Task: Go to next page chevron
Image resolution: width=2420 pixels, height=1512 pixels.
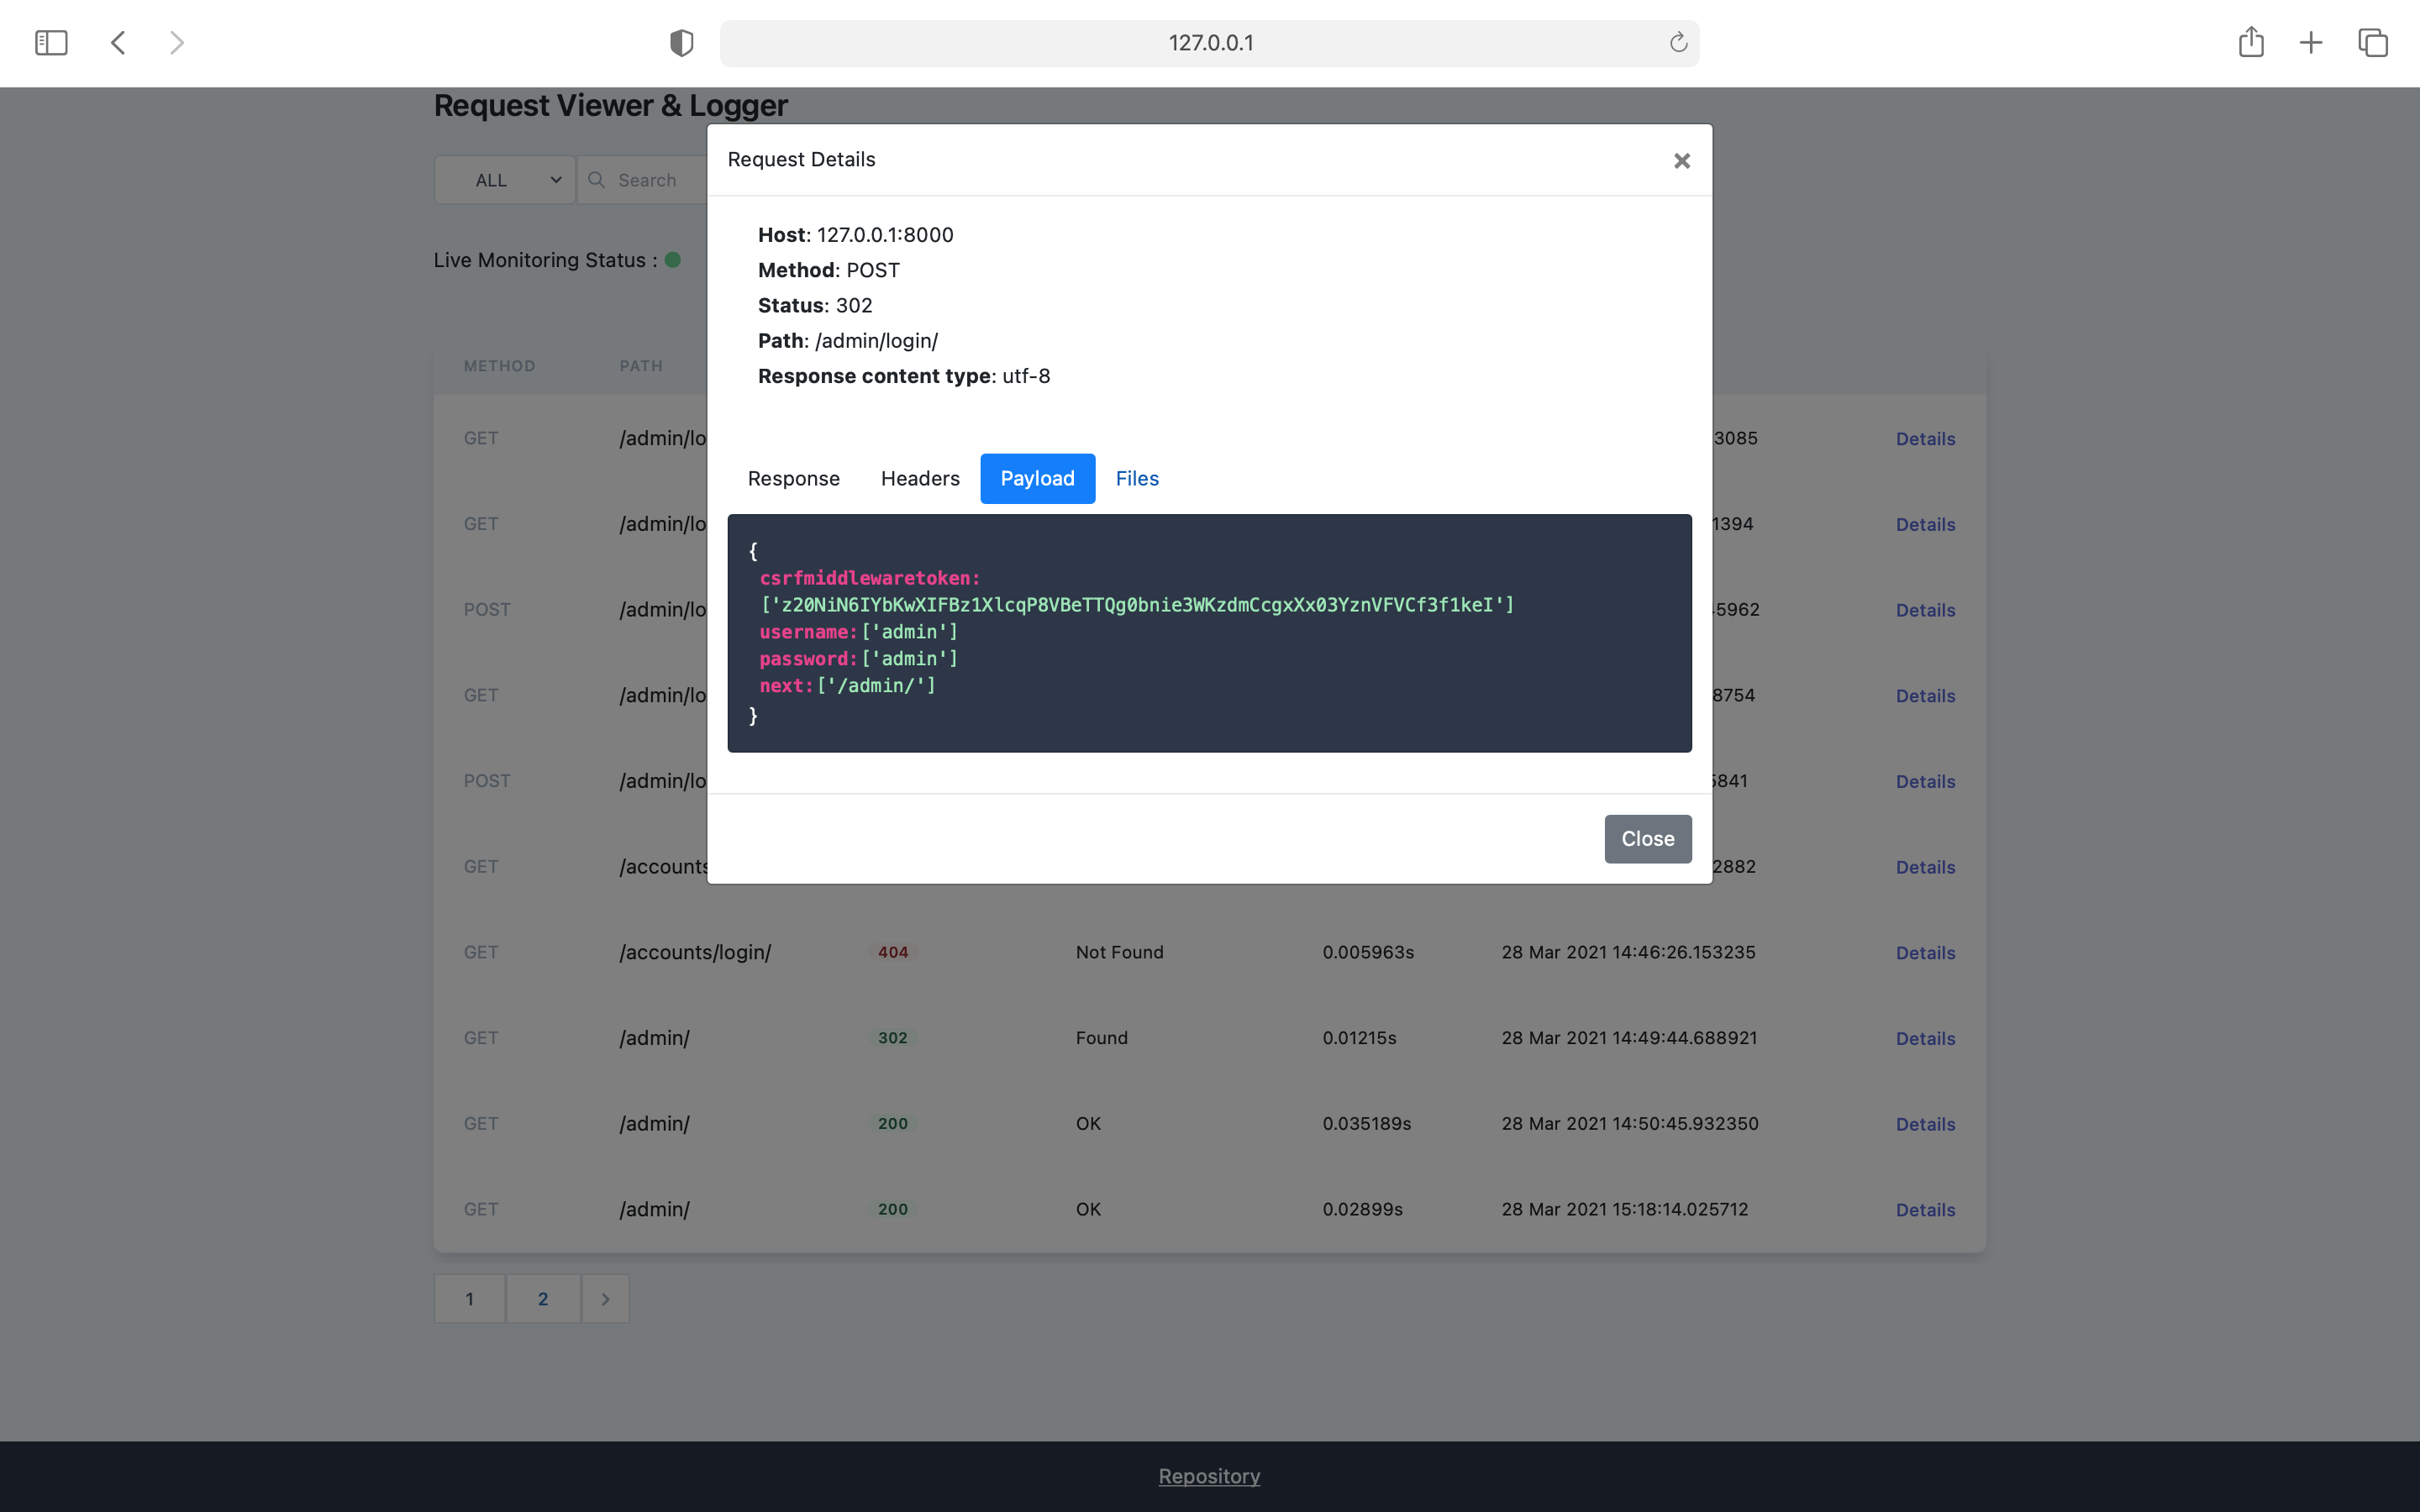Action: (x=605, y=1299)
